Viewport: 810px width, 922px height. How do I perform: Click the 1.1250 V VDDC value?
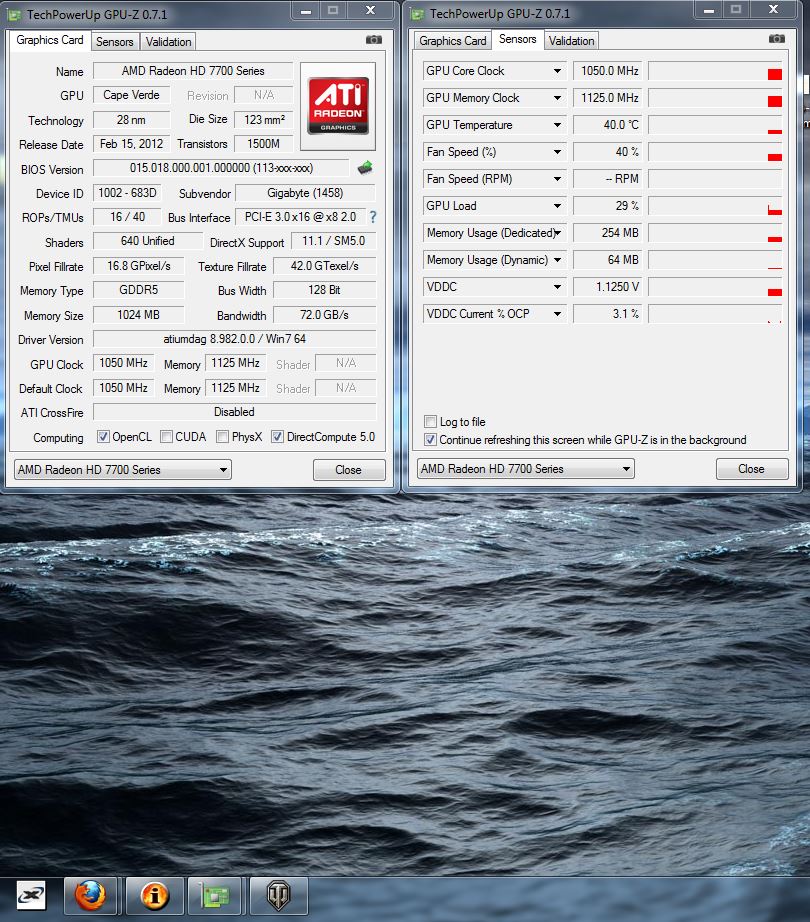pos(608,288)
